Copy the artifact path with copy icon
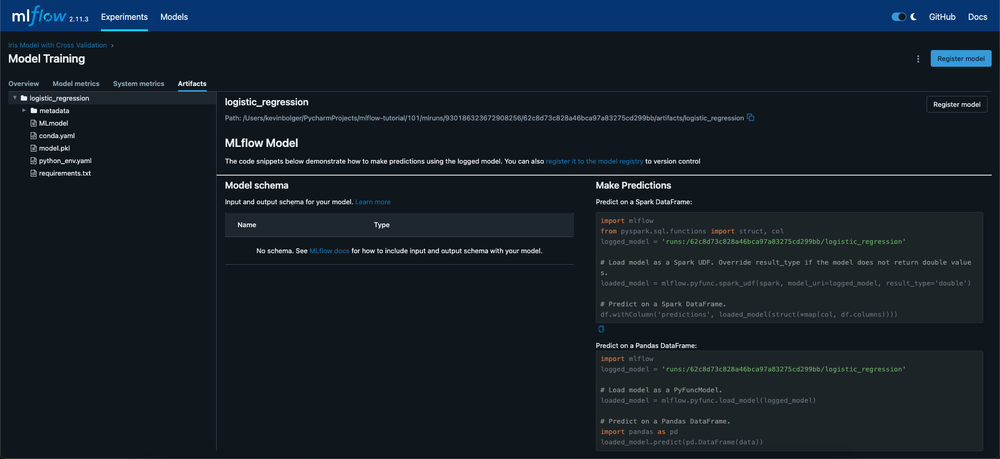This screenshot has width=1000, height=459. tap(751, 117)
